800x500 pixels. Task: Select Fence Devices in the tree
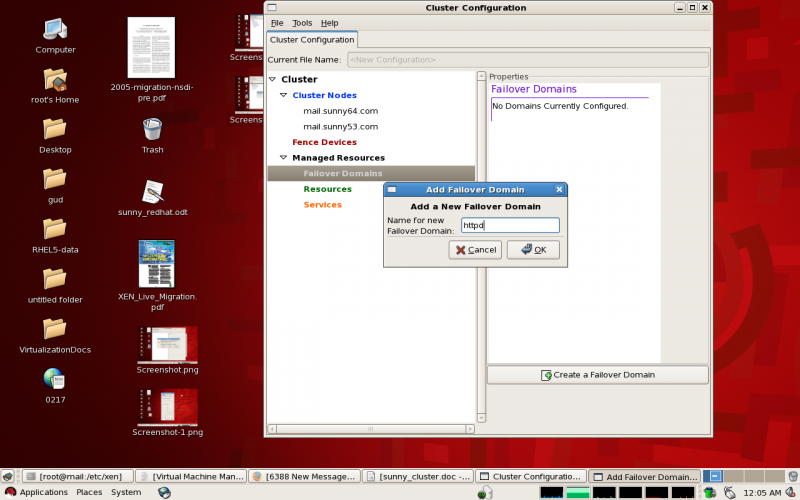pos(324,142)
